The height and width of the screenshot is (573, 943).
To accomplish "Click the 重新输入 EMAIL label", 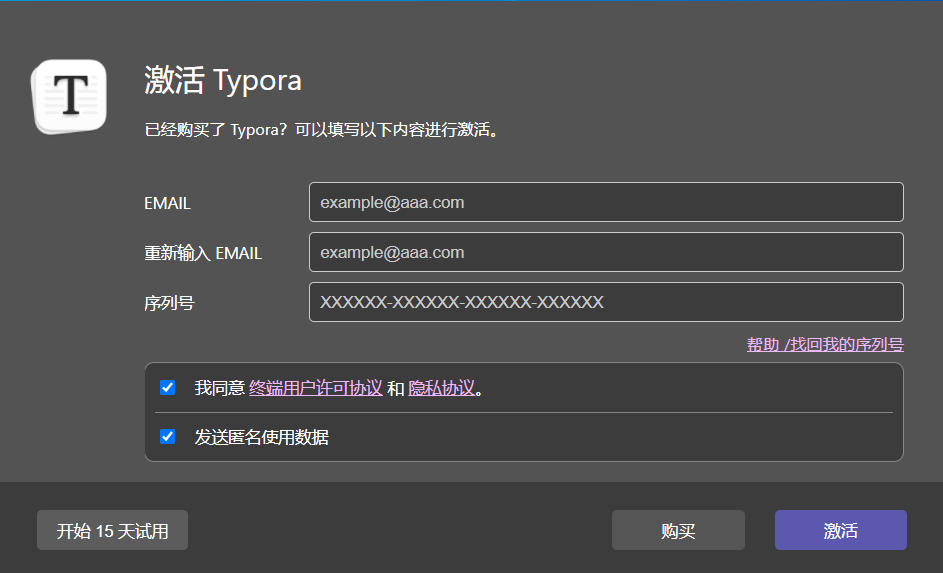I will point(203,253).
